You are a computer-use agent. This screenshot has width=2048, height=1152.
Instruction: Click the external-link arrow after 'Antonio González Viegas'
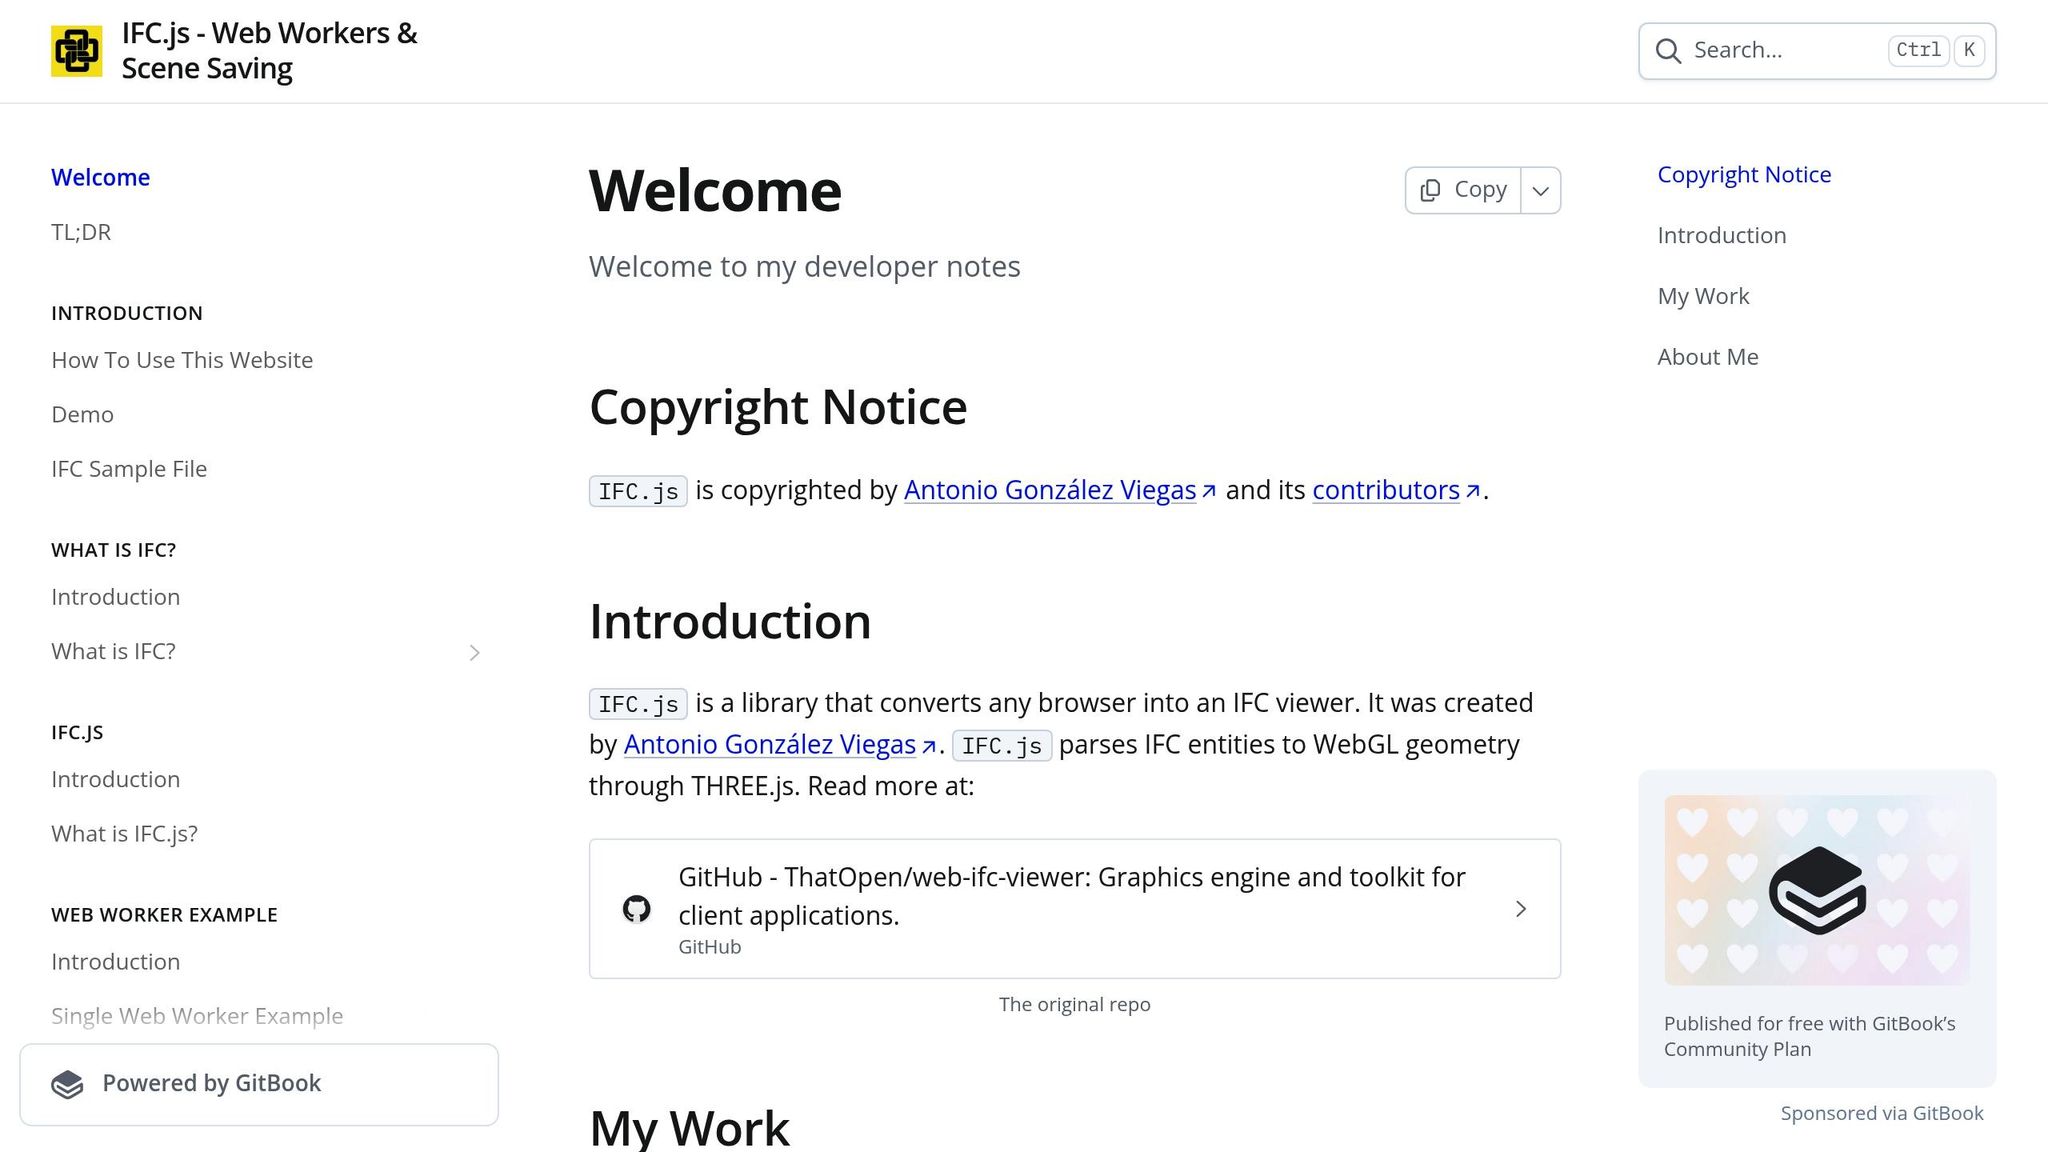[x=1209, y=491]
